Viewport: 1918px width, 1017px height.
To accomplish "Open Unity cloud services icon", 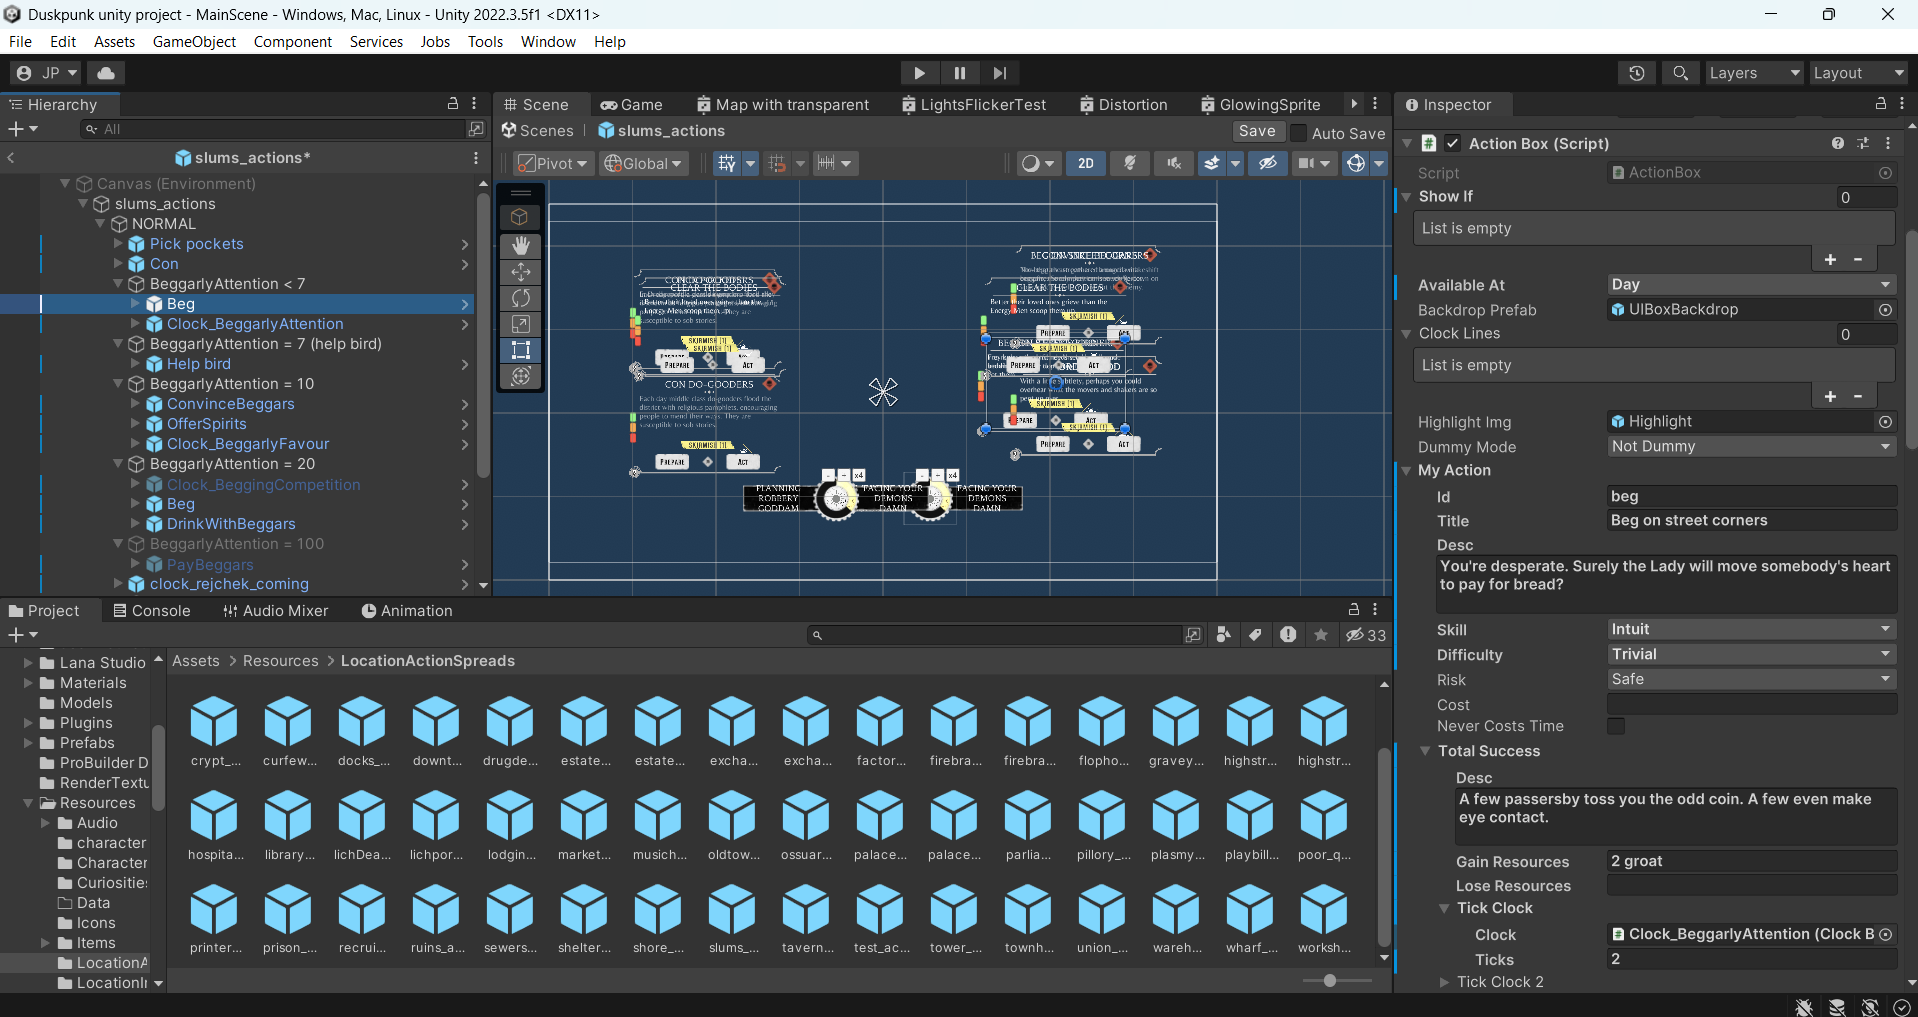I will tap(106, 73).
